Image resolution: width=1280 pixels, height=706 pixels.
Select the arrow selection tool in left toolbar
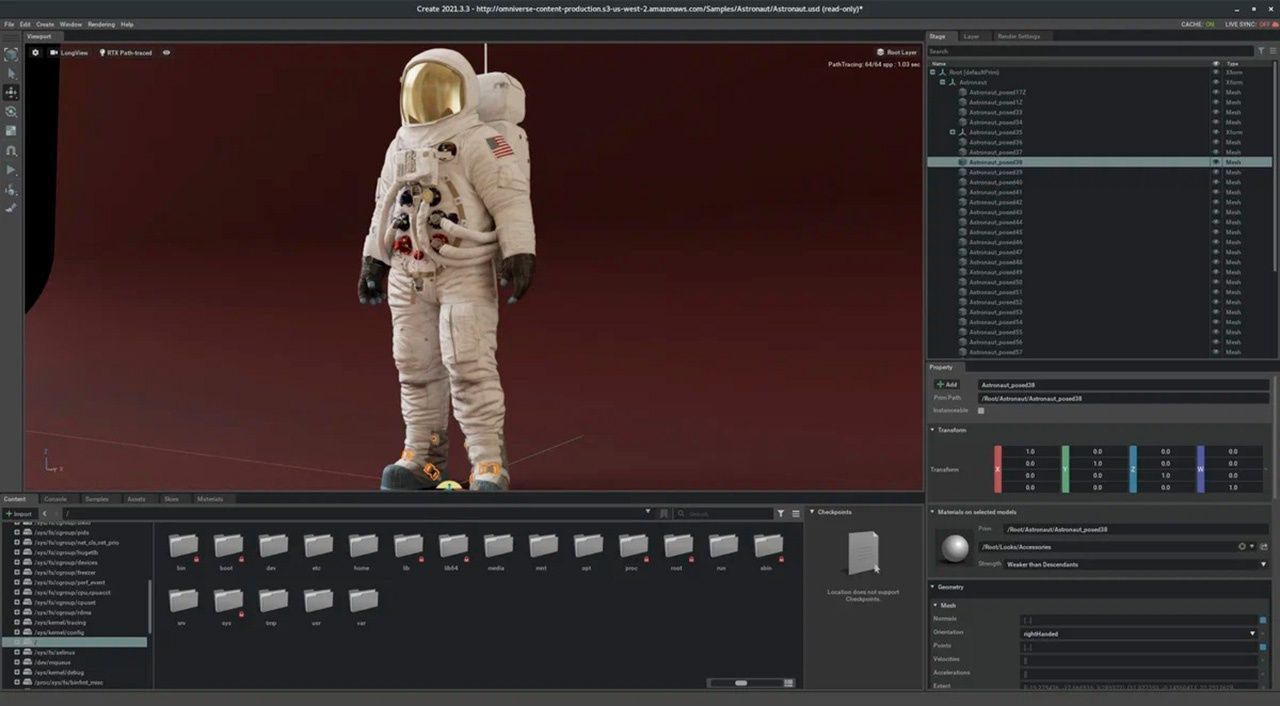[11, 73]
